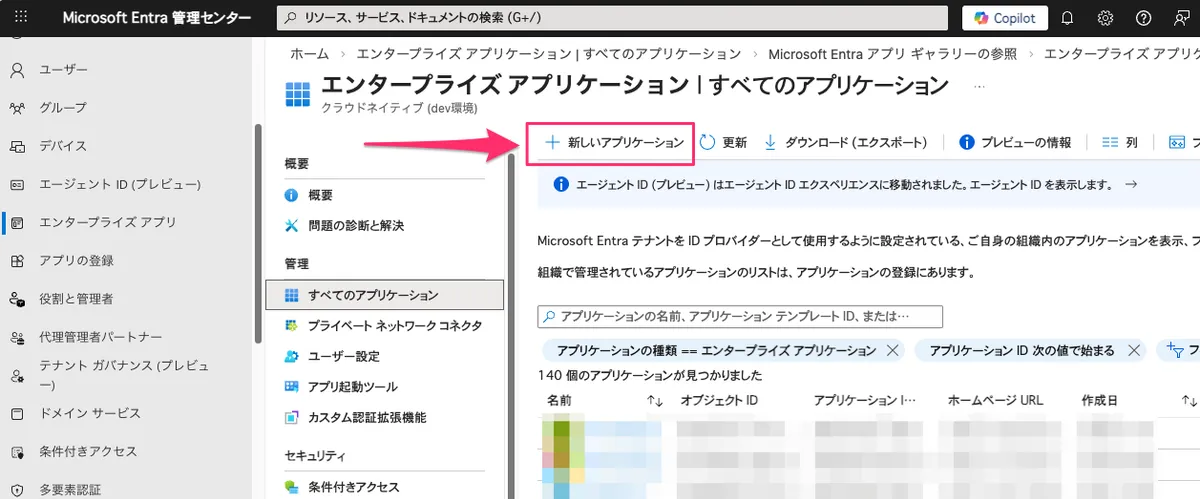The width and height of the screenshot is (1200, 499).
Task: Click ホームページ URL column header
Action: click(995, 400)
